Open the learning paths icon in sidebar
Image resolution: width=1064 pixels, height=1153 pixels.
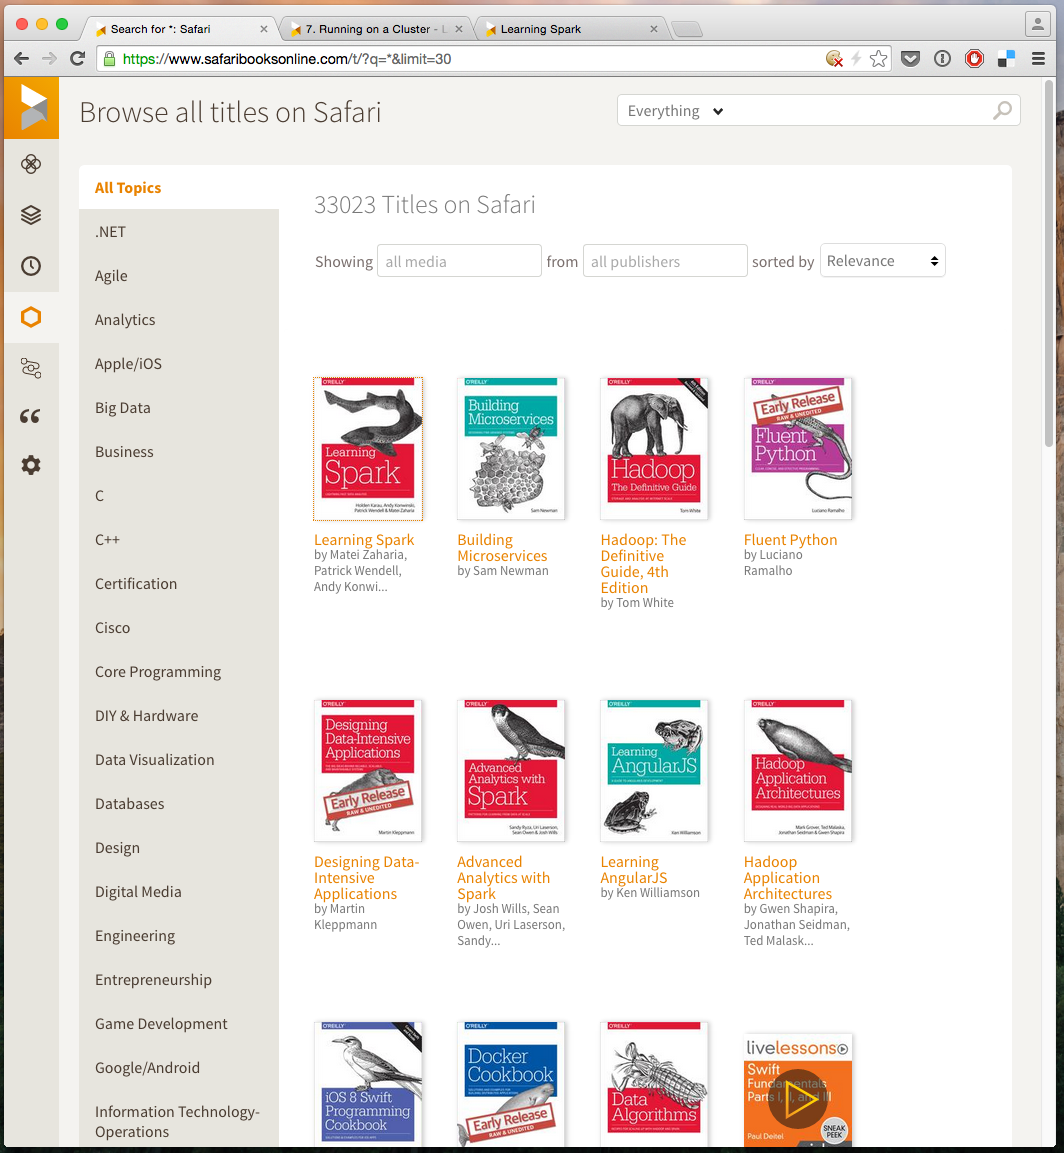(x=31, y=368)
